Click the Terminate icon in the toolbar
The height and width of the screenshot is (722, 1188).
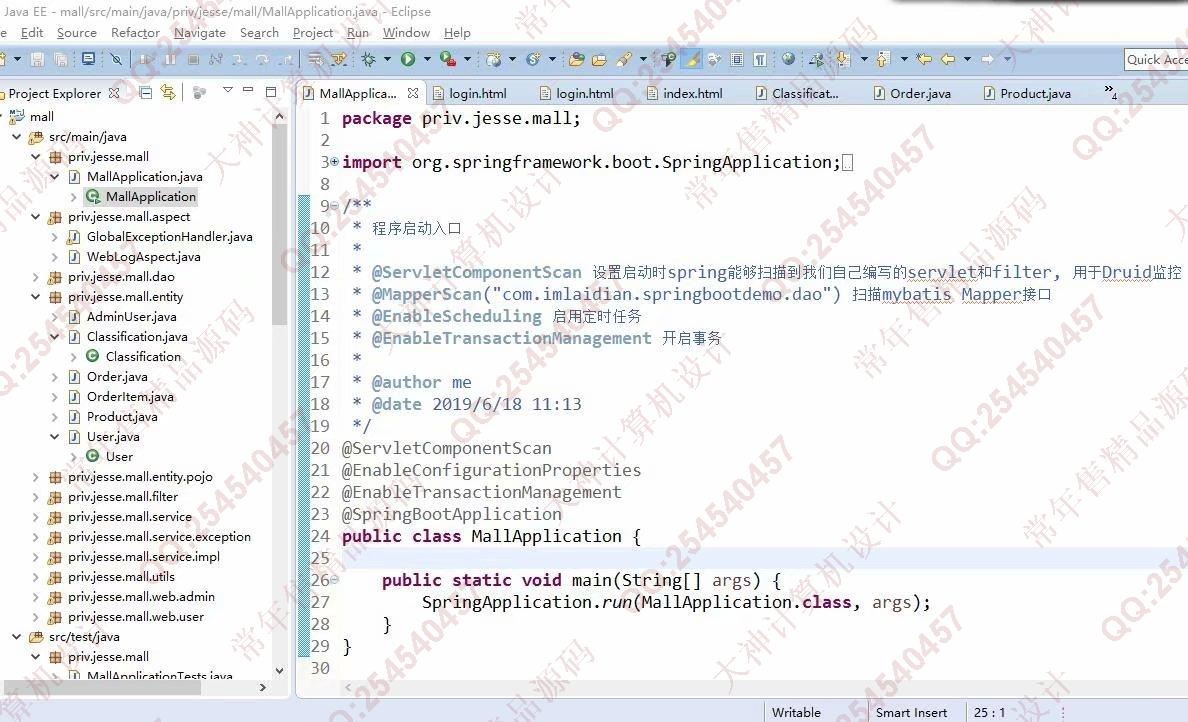click(x=193, y=59)
